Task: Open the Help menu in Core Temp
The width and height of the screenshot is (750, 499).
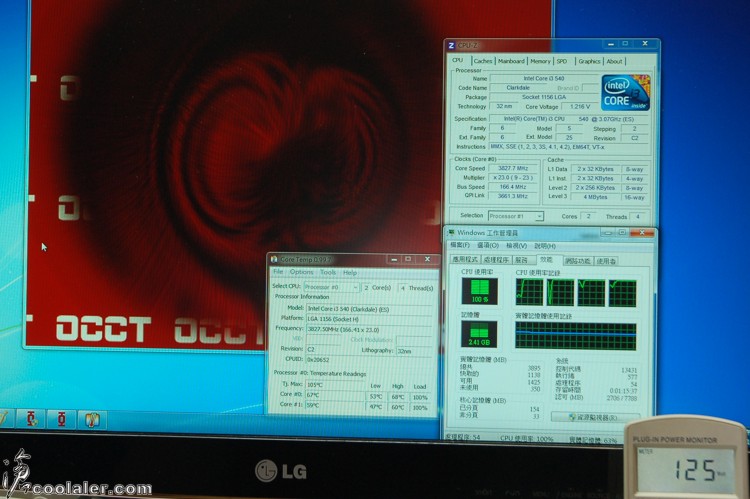Action: (x=350, y=273)
